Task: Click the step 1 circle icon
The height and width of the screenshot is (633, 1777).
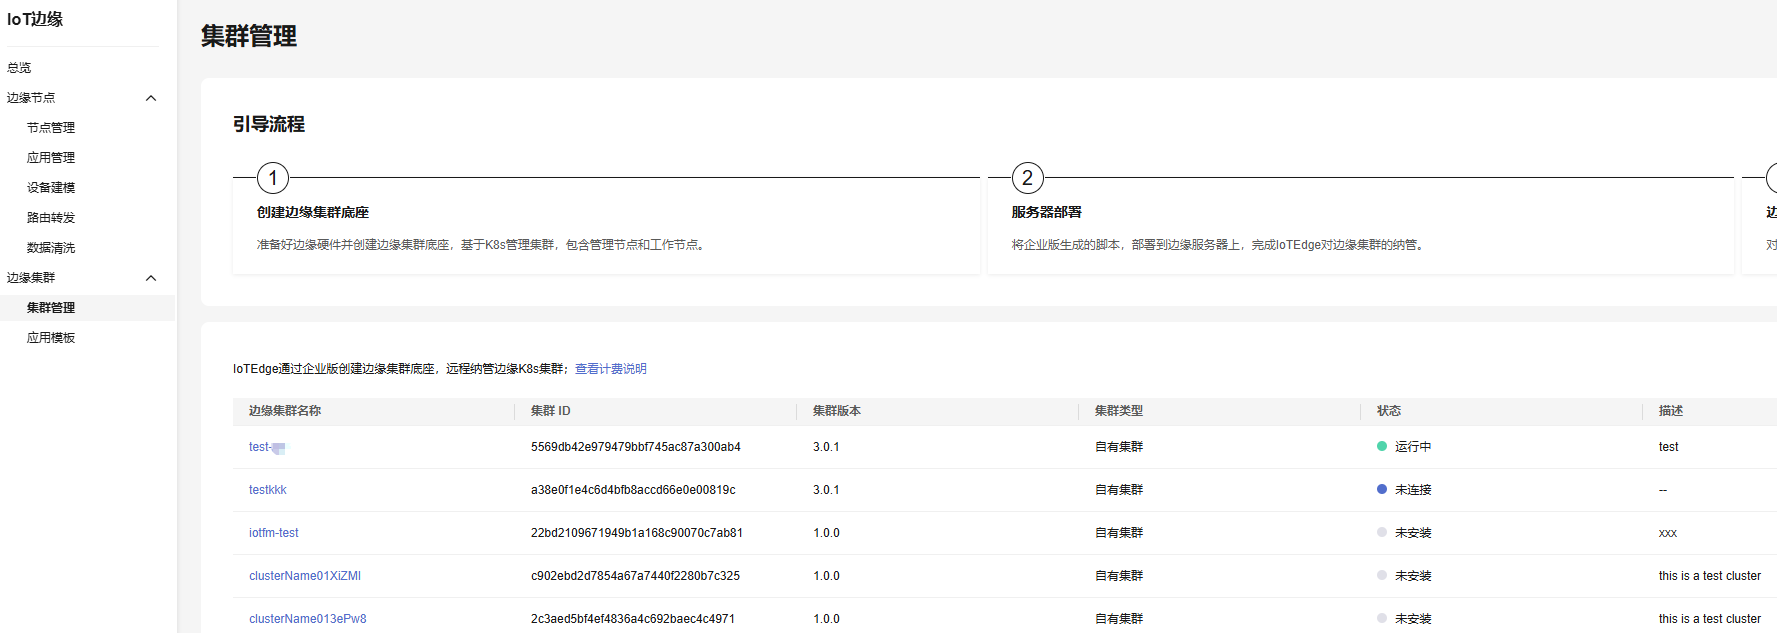Action: click(x=273, y=178)
